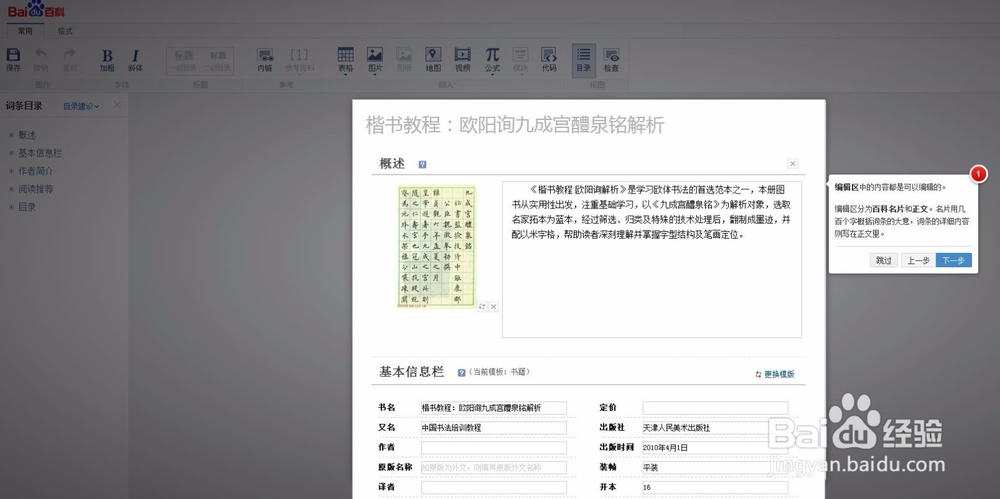Insert a formula with 公式 icon
The width and height of the screenshot is (1000, 499).
click(x=492, y=55)
